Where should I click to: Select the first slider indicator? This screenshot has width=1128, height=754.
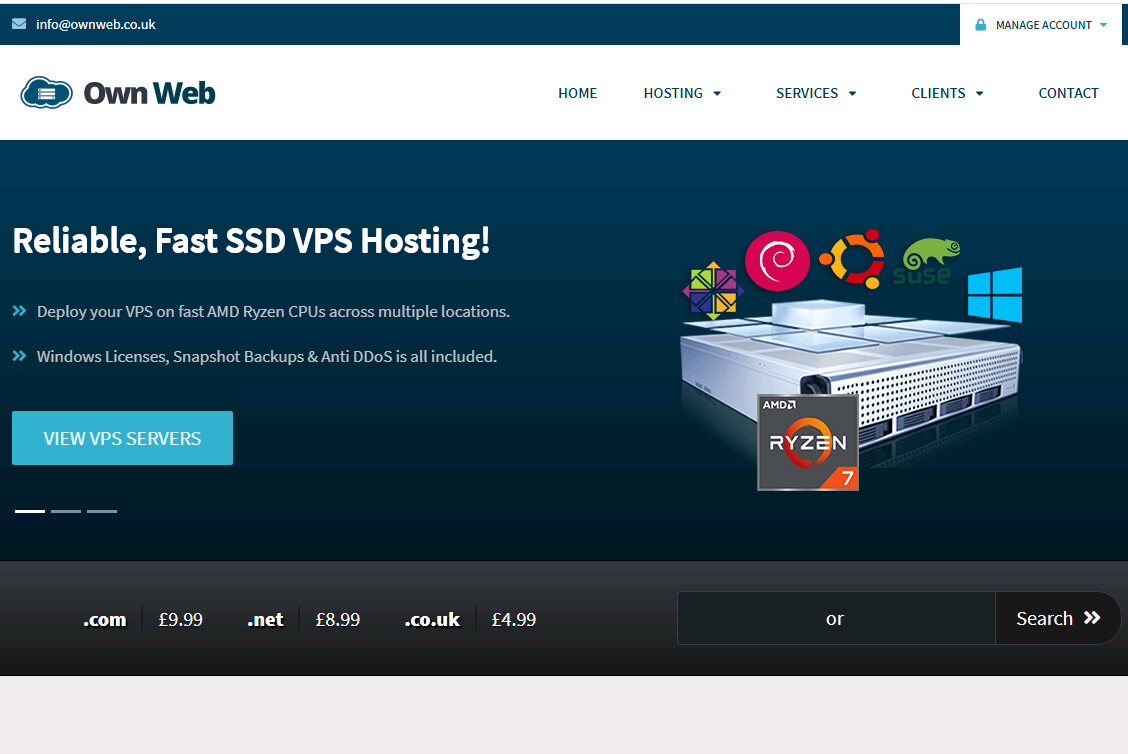tap(30, 512)
